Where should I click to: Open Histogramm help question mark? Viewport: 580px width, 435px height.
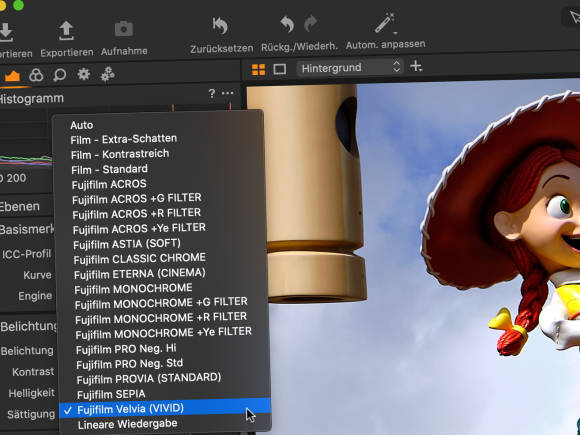tap(212, 94)
